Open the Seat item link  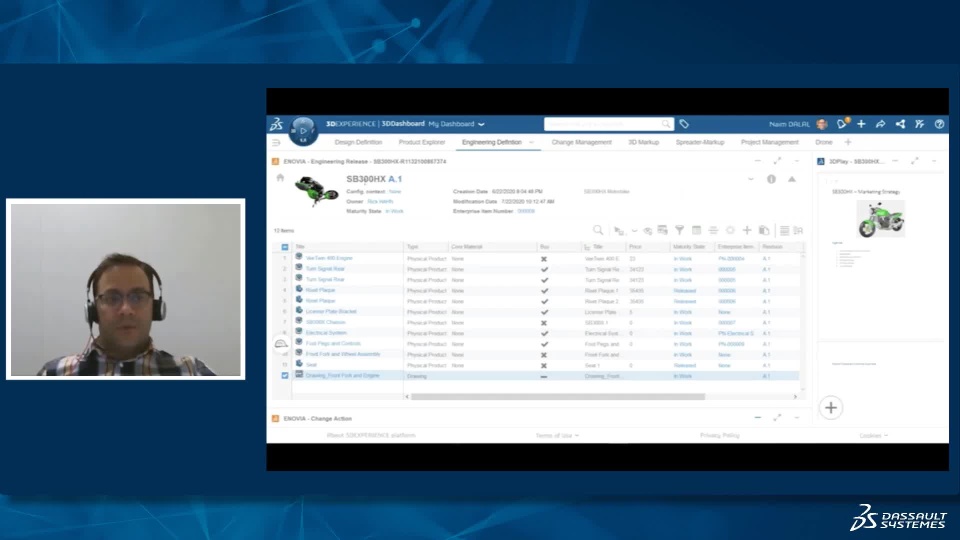click(x=311, y=365)
